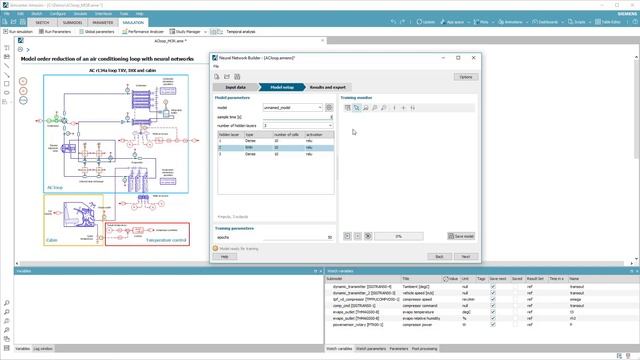Open the Log window tab at bottom left
This screenshot has width=640, height=360.
point(43,349)
